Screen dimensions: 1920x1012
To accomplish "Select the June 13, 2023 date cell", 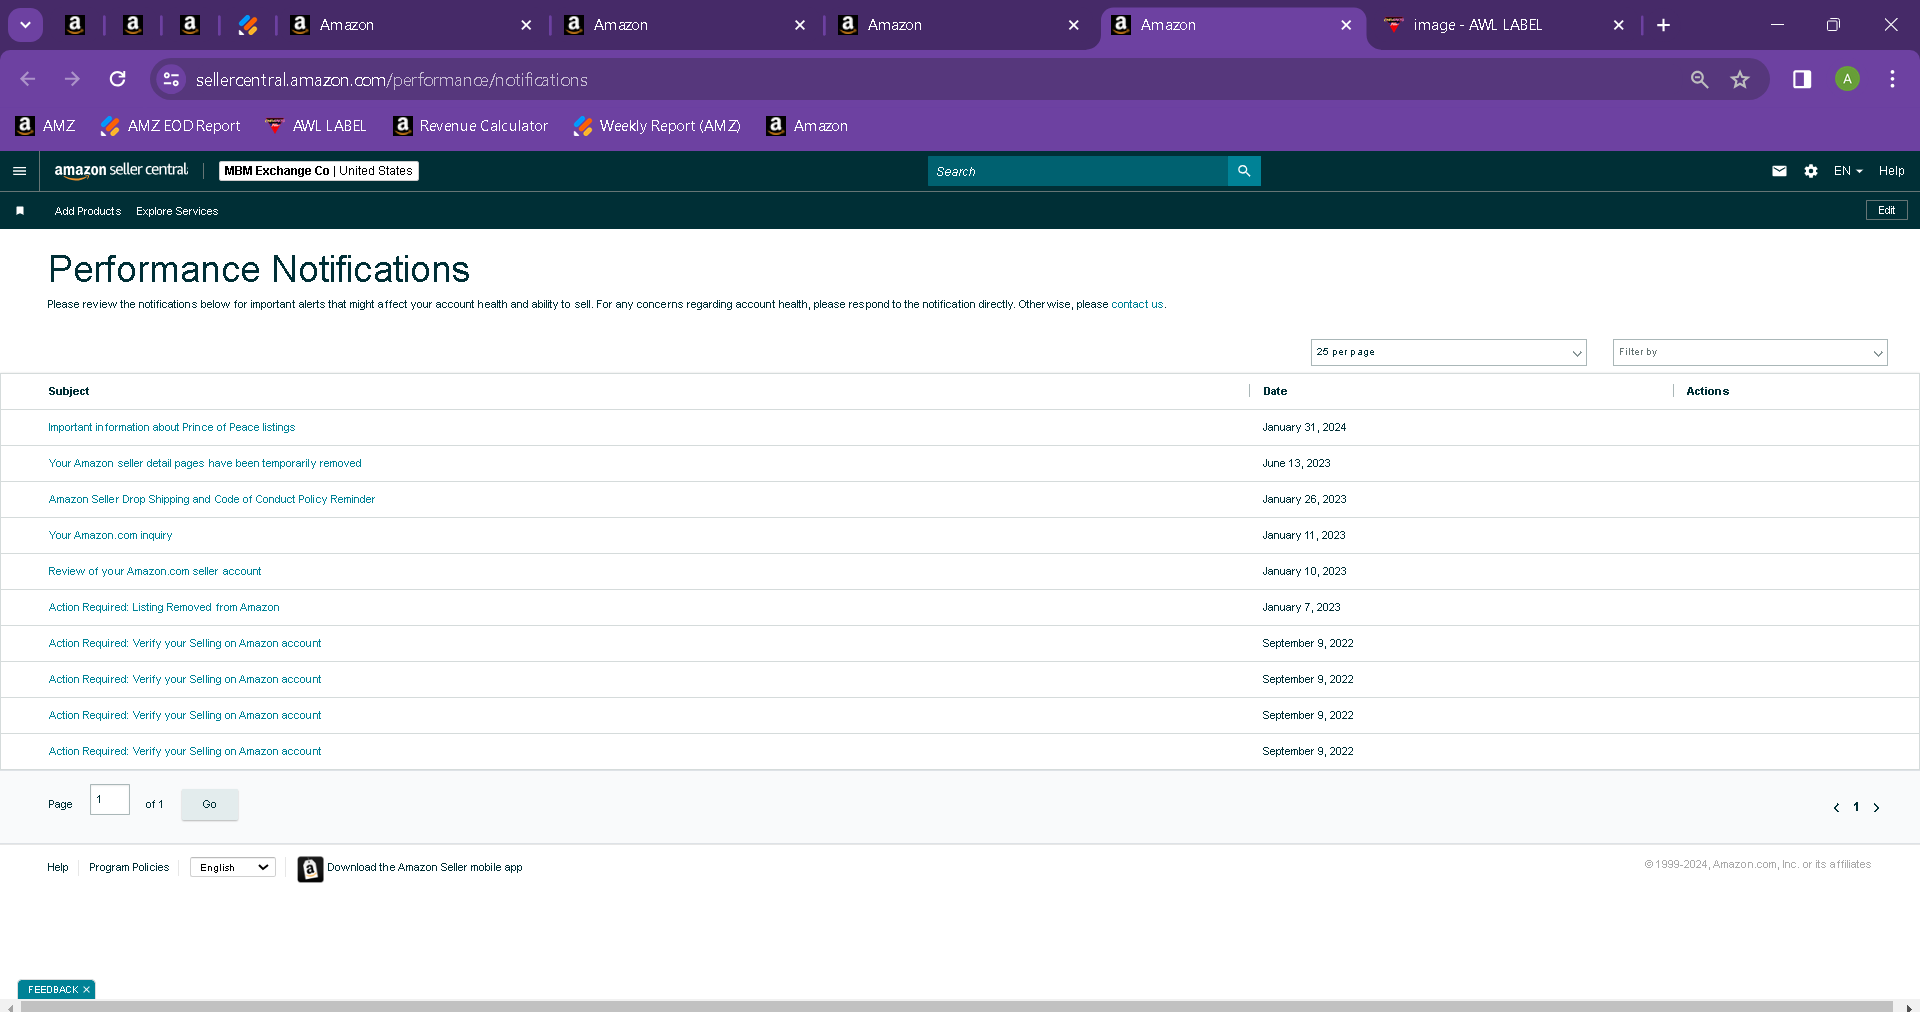I will [1296, 463].
